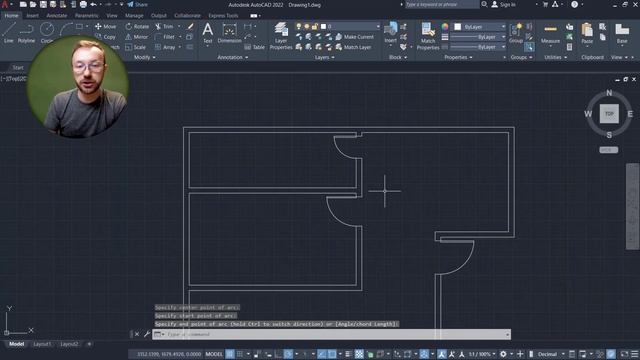This screenshot has height=360, width=640.
Task: Click the Save icon in quick access toolbar
Action: tap(43, 4)
